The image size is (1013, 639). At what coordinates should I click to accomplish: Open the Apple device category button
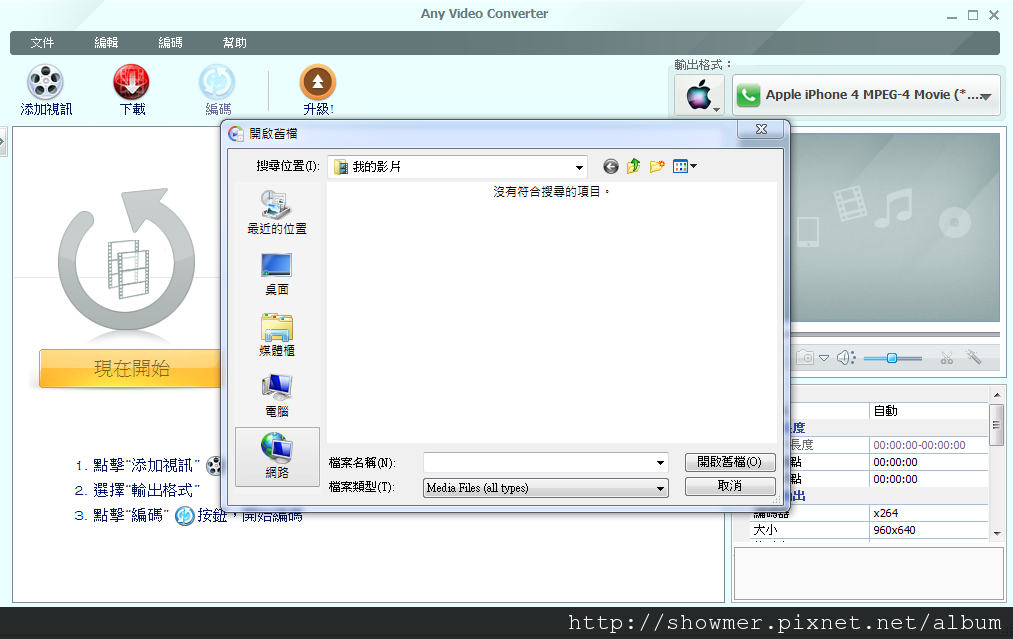coord(700,95)
